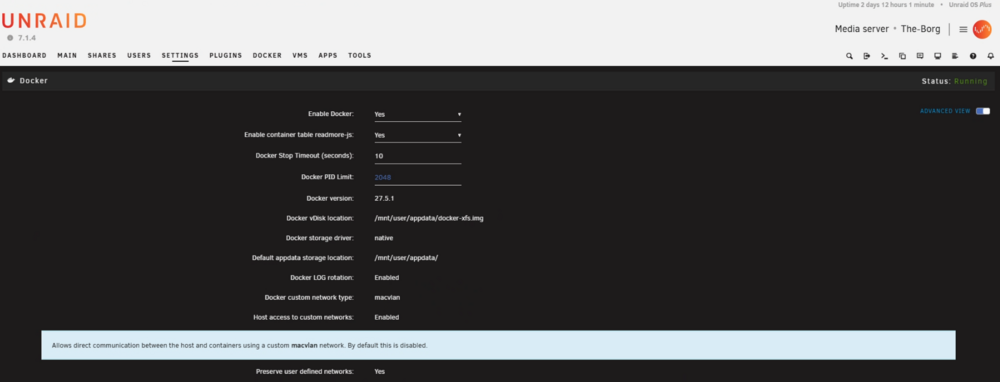Open the search magnifier icon
Viewport: 1000px width, 382px height.
849,56
